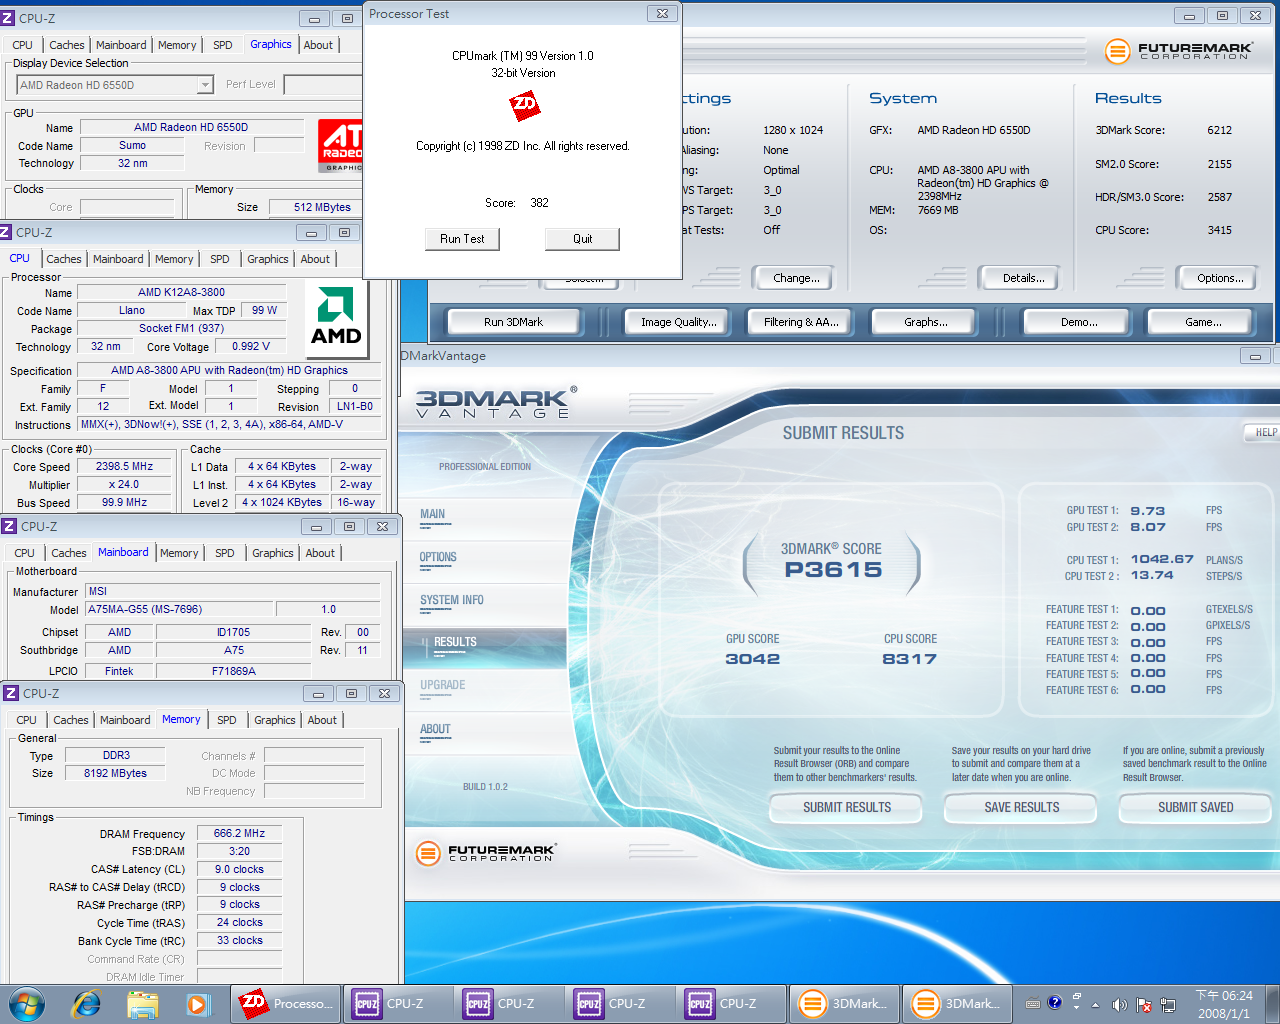Viewport: 1280px width, 1024px height.
Task: Click the keyboard tray icon
Action: point(1033,1004)
